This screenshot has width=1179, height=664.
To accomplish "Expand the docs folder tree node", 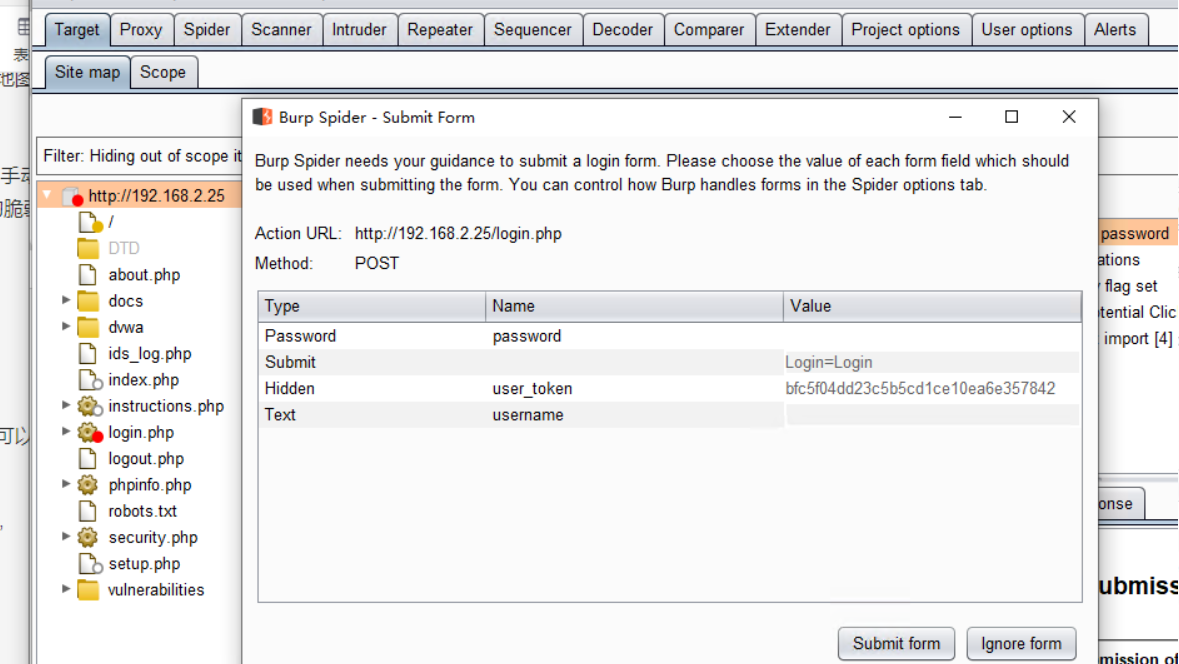I will (66, 301).
